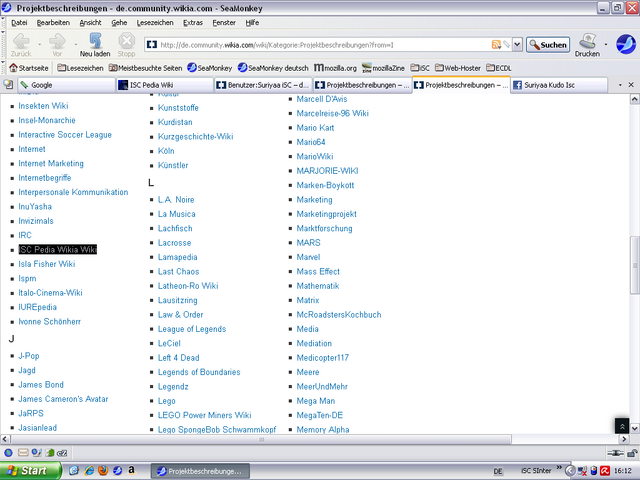Click the URL address field

(x=318, y=45)
